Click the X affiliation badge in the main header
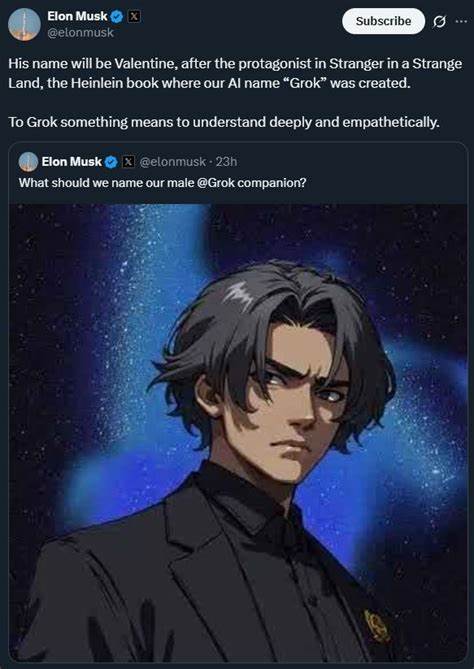This screenshot has width=474, height=669. pos(134,17)
